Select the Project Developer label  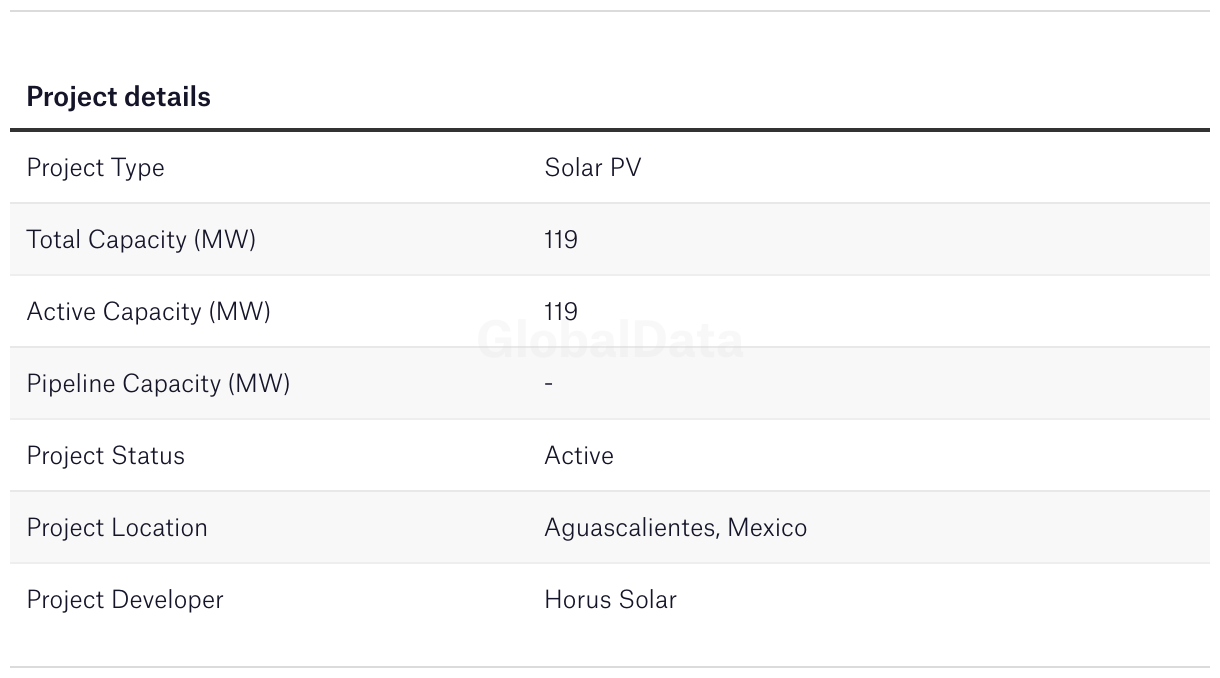tap(125, 600)
